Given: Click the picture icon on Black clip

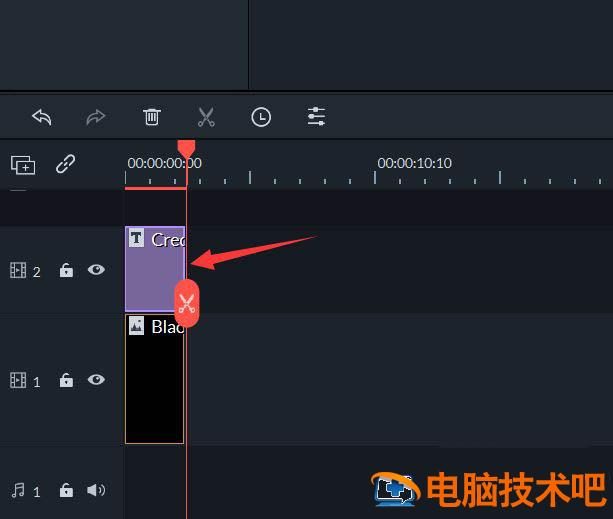Looking at the screenshot, I should click(x=136, y=326).
